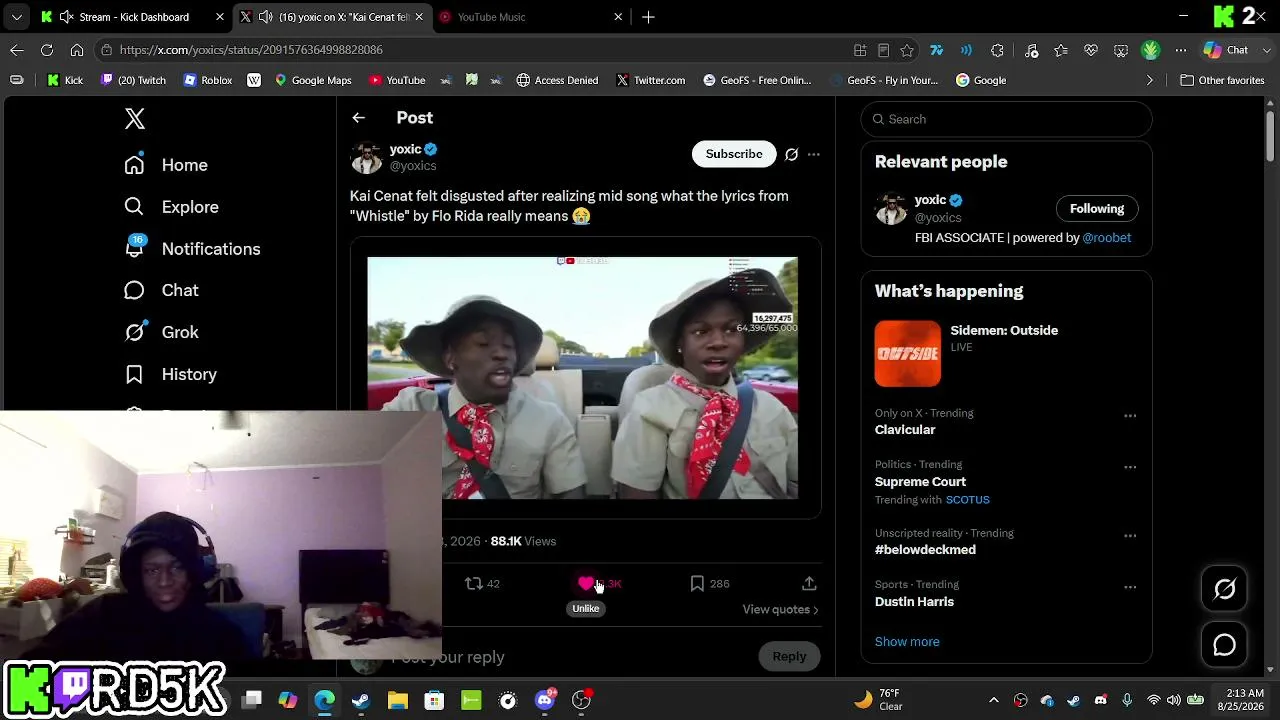The height and width of the screenshot is (720, 1280).
Task: Open the floating messages chat button
Action: click(x=1225, y=645)
